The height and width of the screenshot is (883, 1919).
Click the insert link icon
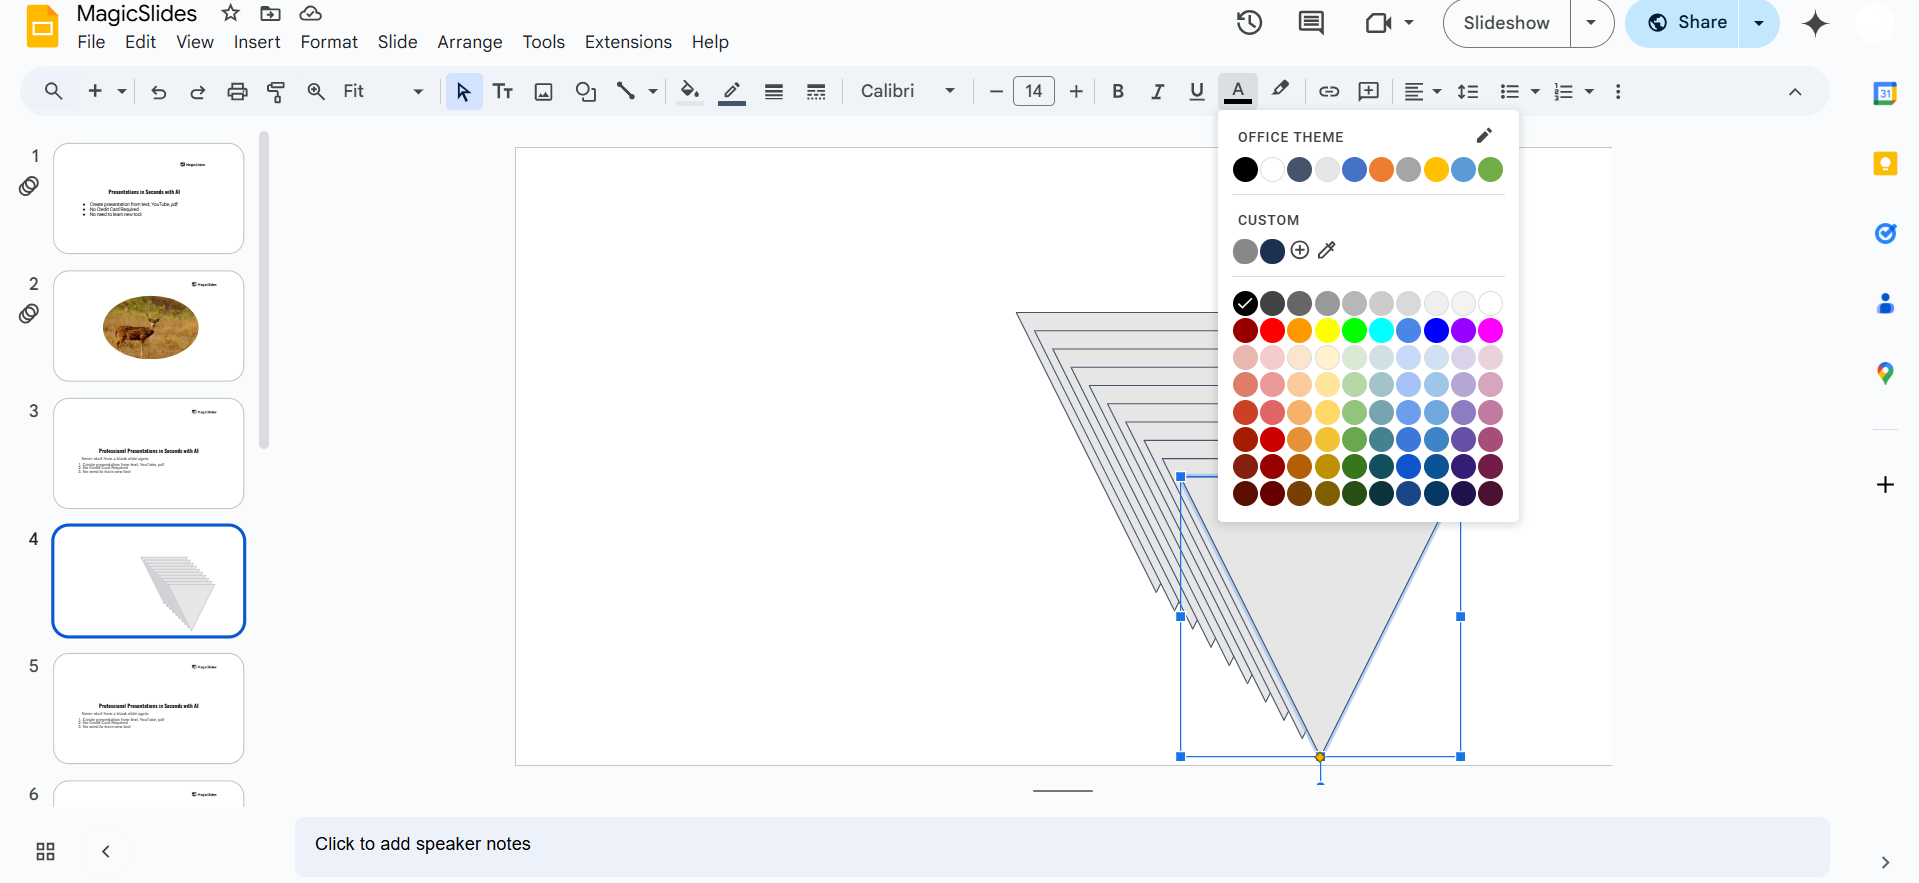pos(1328,92)
